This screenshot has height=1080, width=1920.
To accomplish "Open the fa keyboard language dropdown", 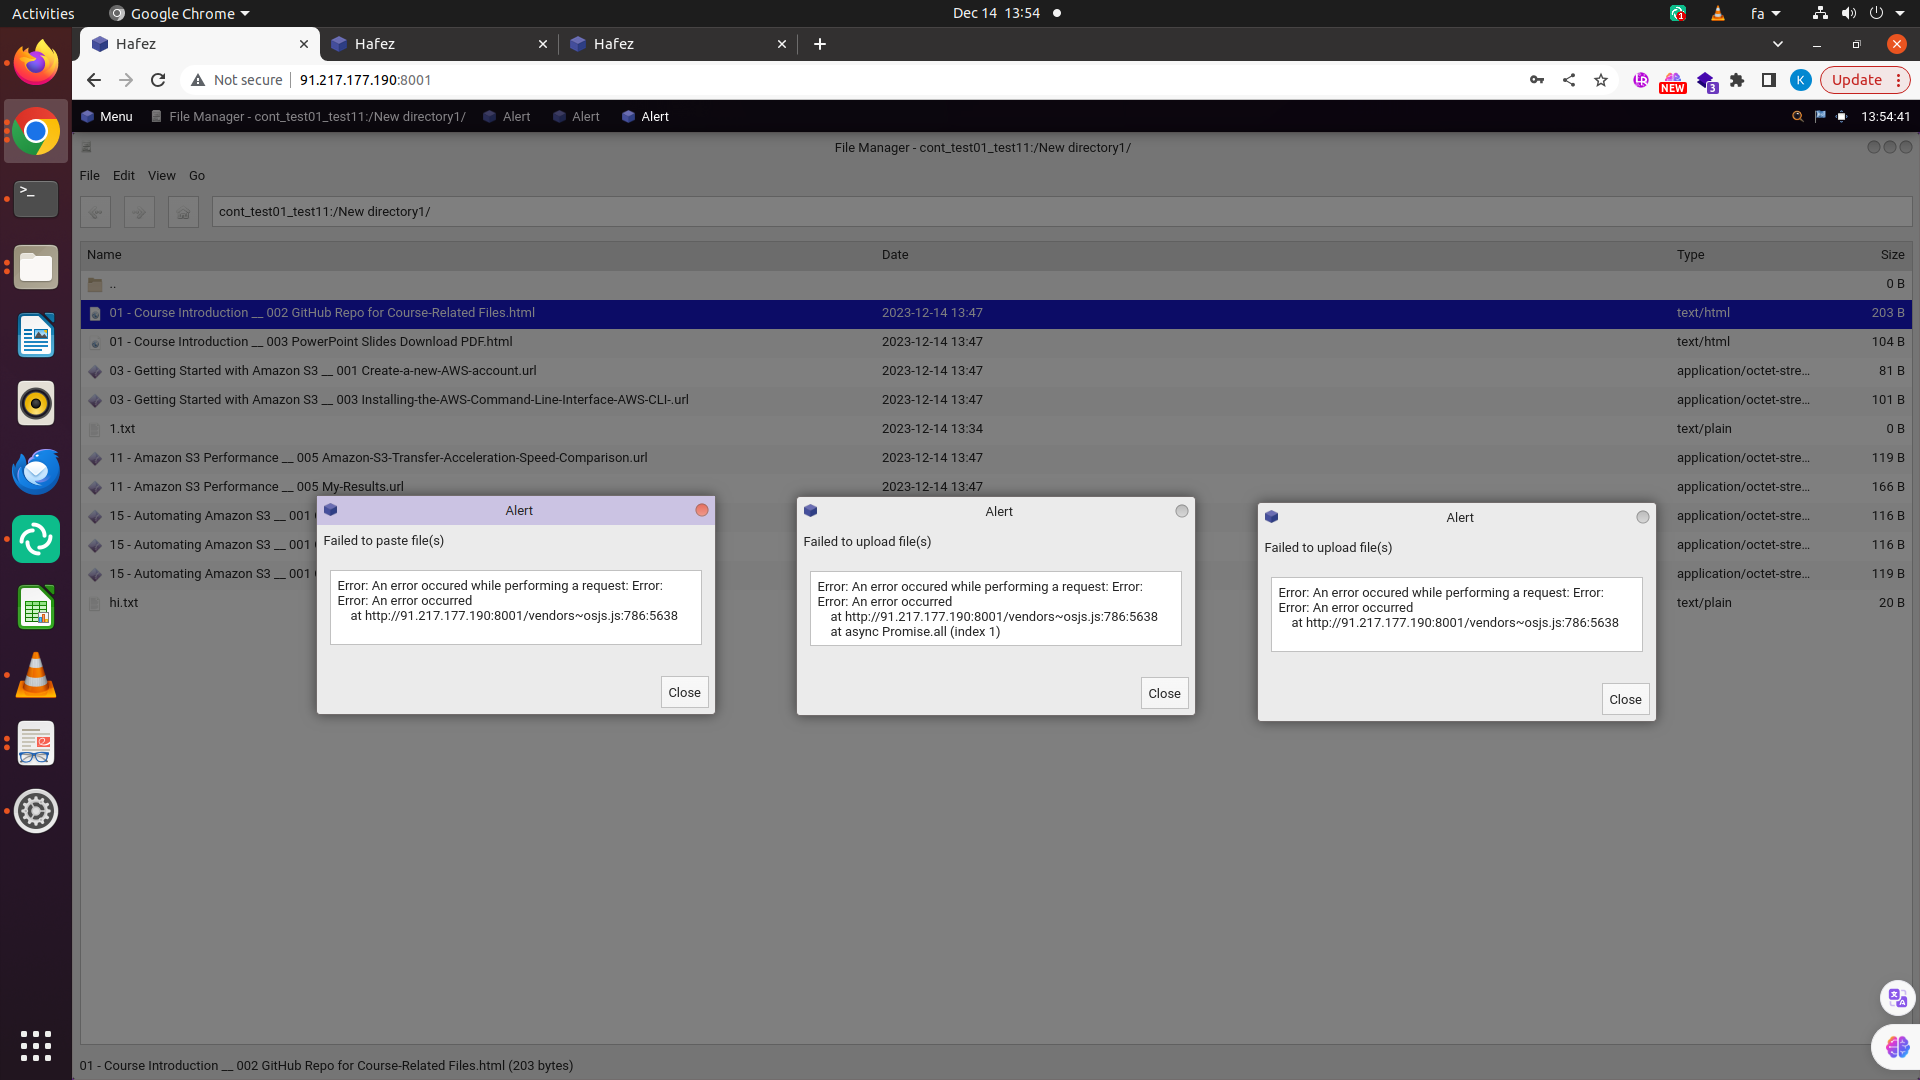I will pyautogui.click(x=1765, y=13).
